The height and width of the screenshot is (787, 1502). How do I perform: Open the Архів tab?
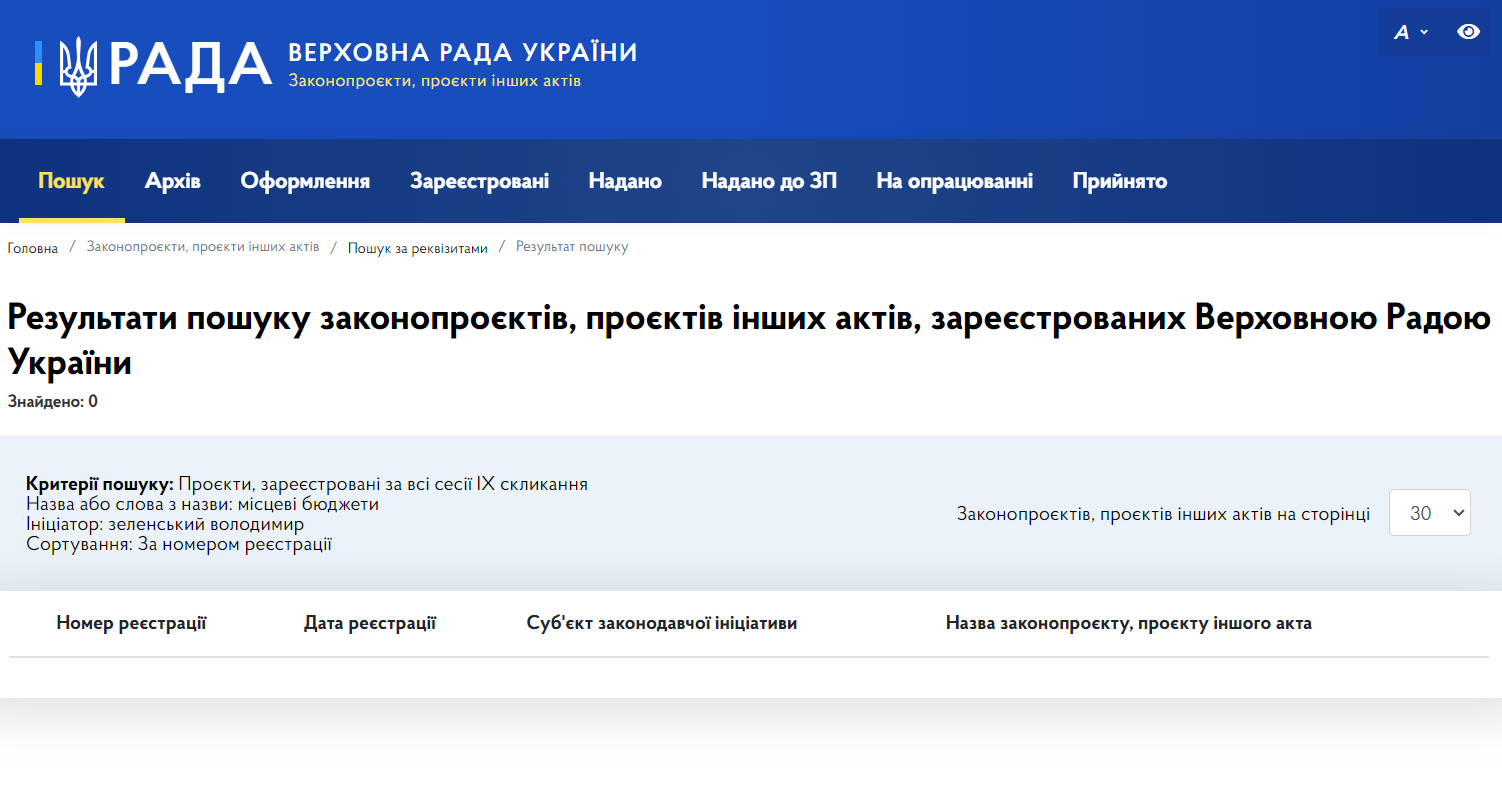[173, 181]
